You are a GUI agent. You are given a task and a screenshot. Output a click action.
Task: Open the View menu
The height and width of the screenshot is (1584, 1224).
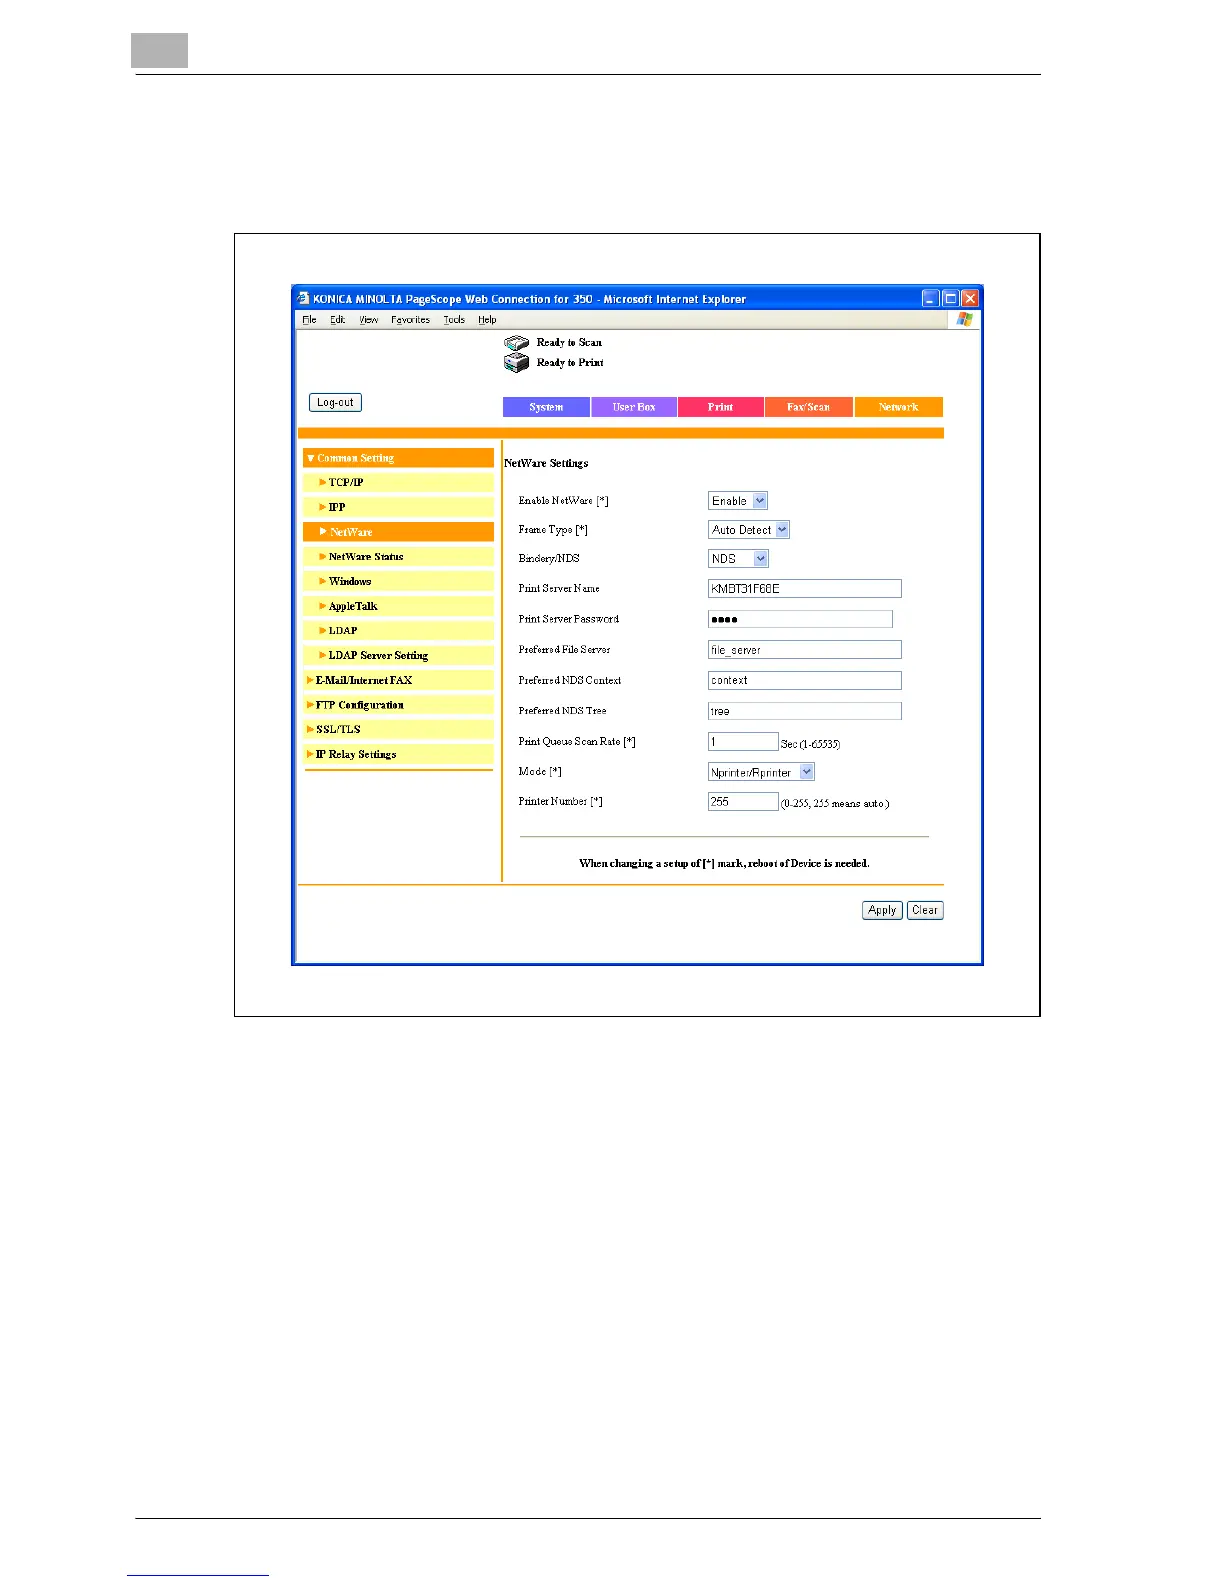(369, 320)
